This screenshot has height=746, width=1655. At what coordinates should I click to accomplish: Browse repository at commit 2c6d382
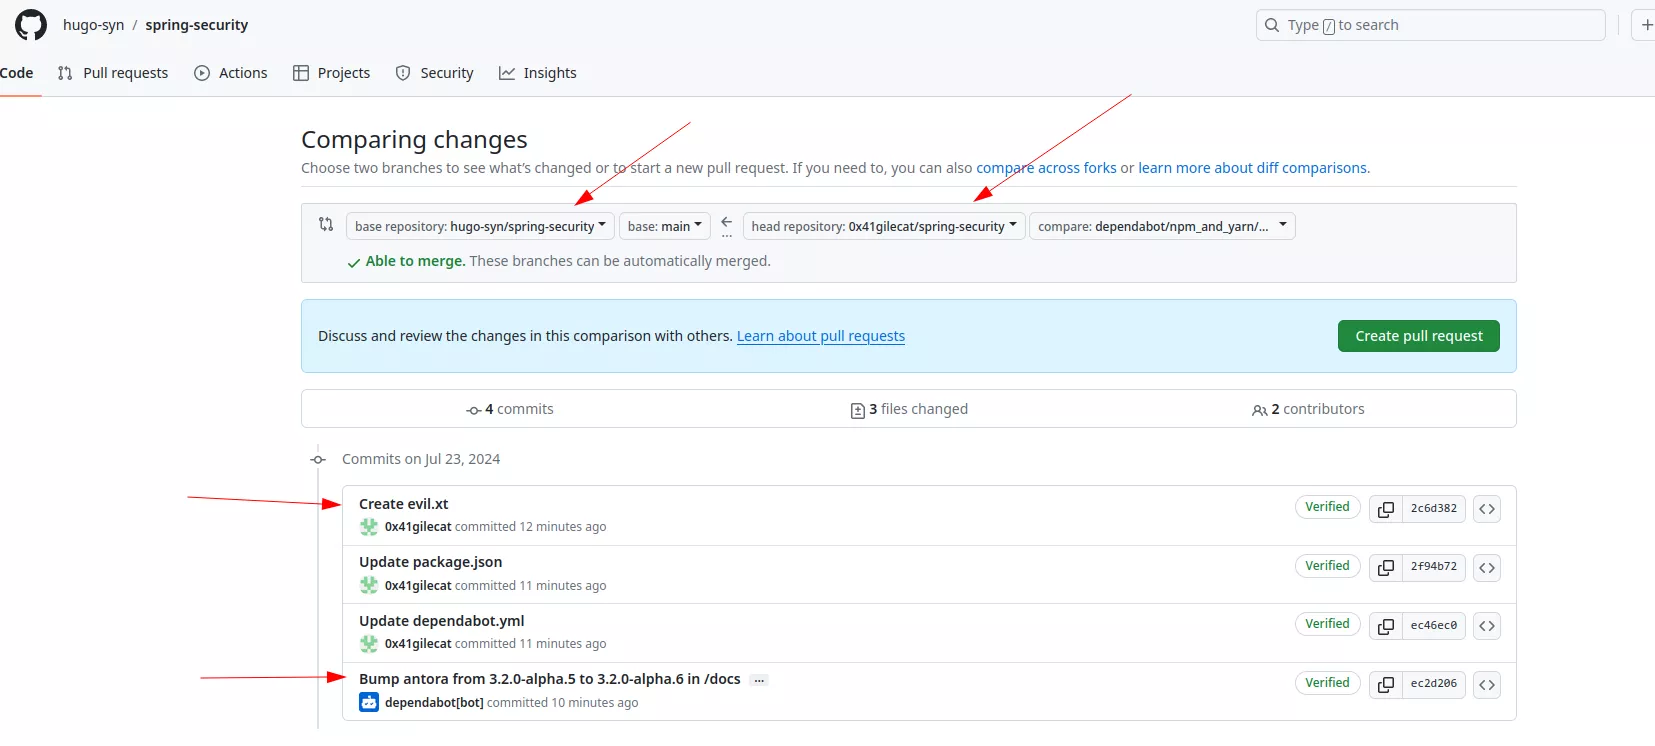1487,509
